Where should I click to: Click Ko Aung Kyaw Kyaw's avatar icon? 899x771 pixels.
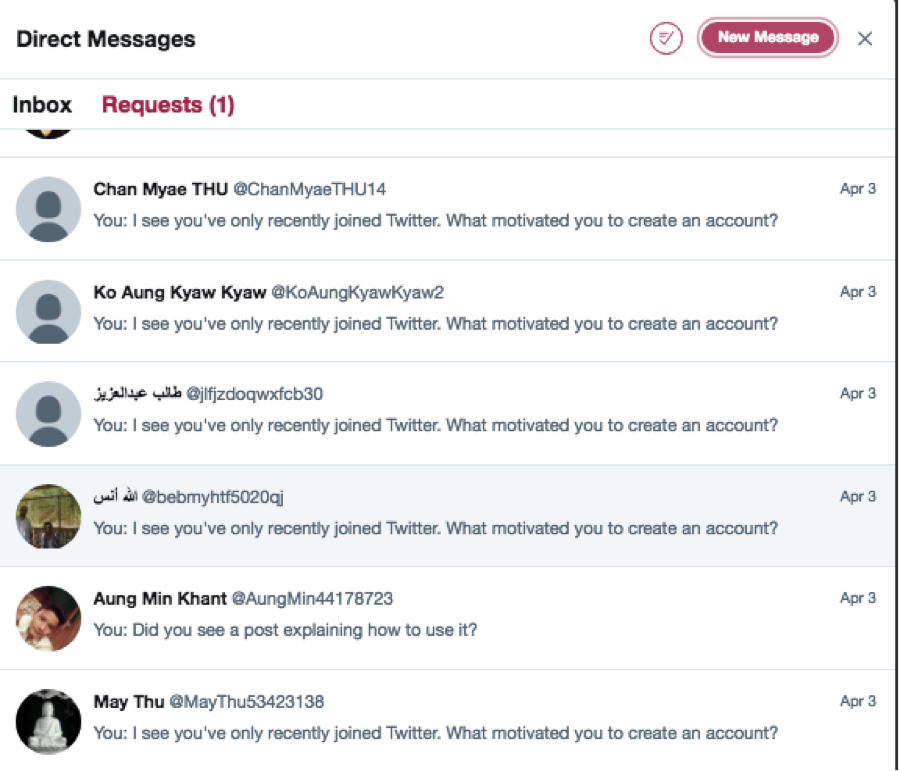(x=48, y=312)
